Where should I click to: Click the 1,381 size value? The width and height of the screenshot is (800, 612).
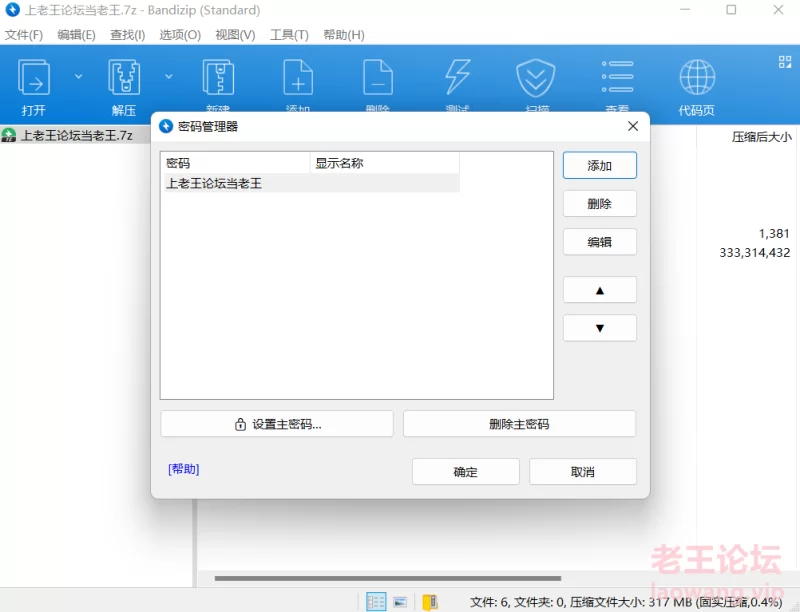click(x=774, y=234)
